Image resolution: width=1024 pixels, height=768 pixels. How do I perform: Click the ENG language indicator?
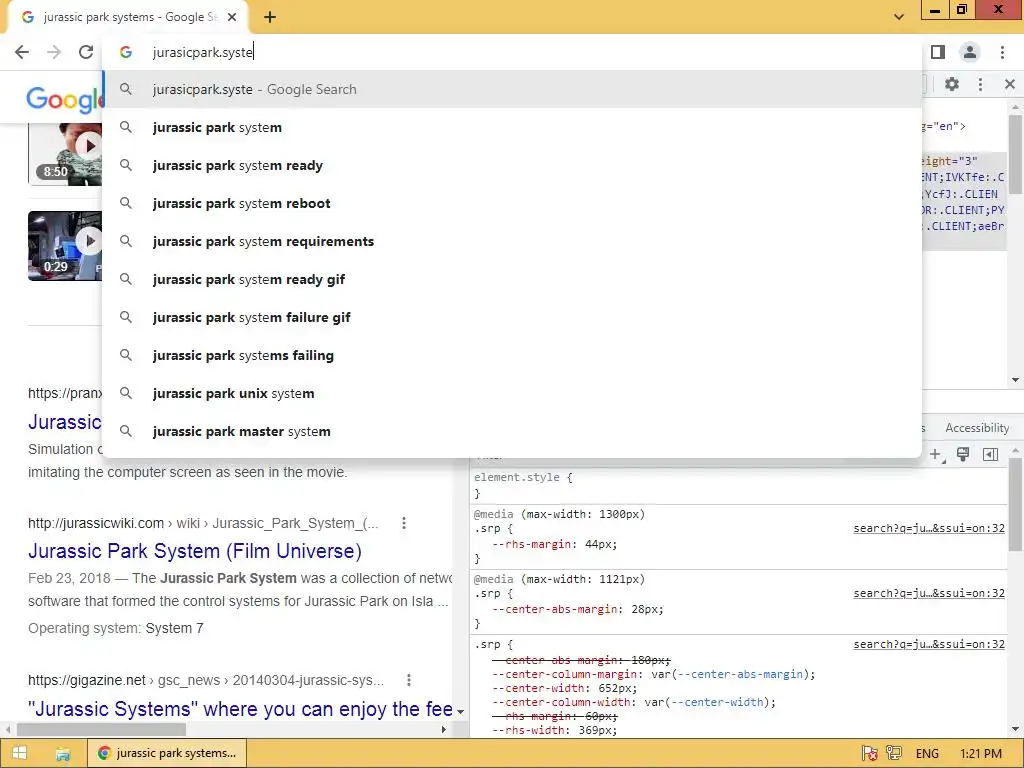927,754
